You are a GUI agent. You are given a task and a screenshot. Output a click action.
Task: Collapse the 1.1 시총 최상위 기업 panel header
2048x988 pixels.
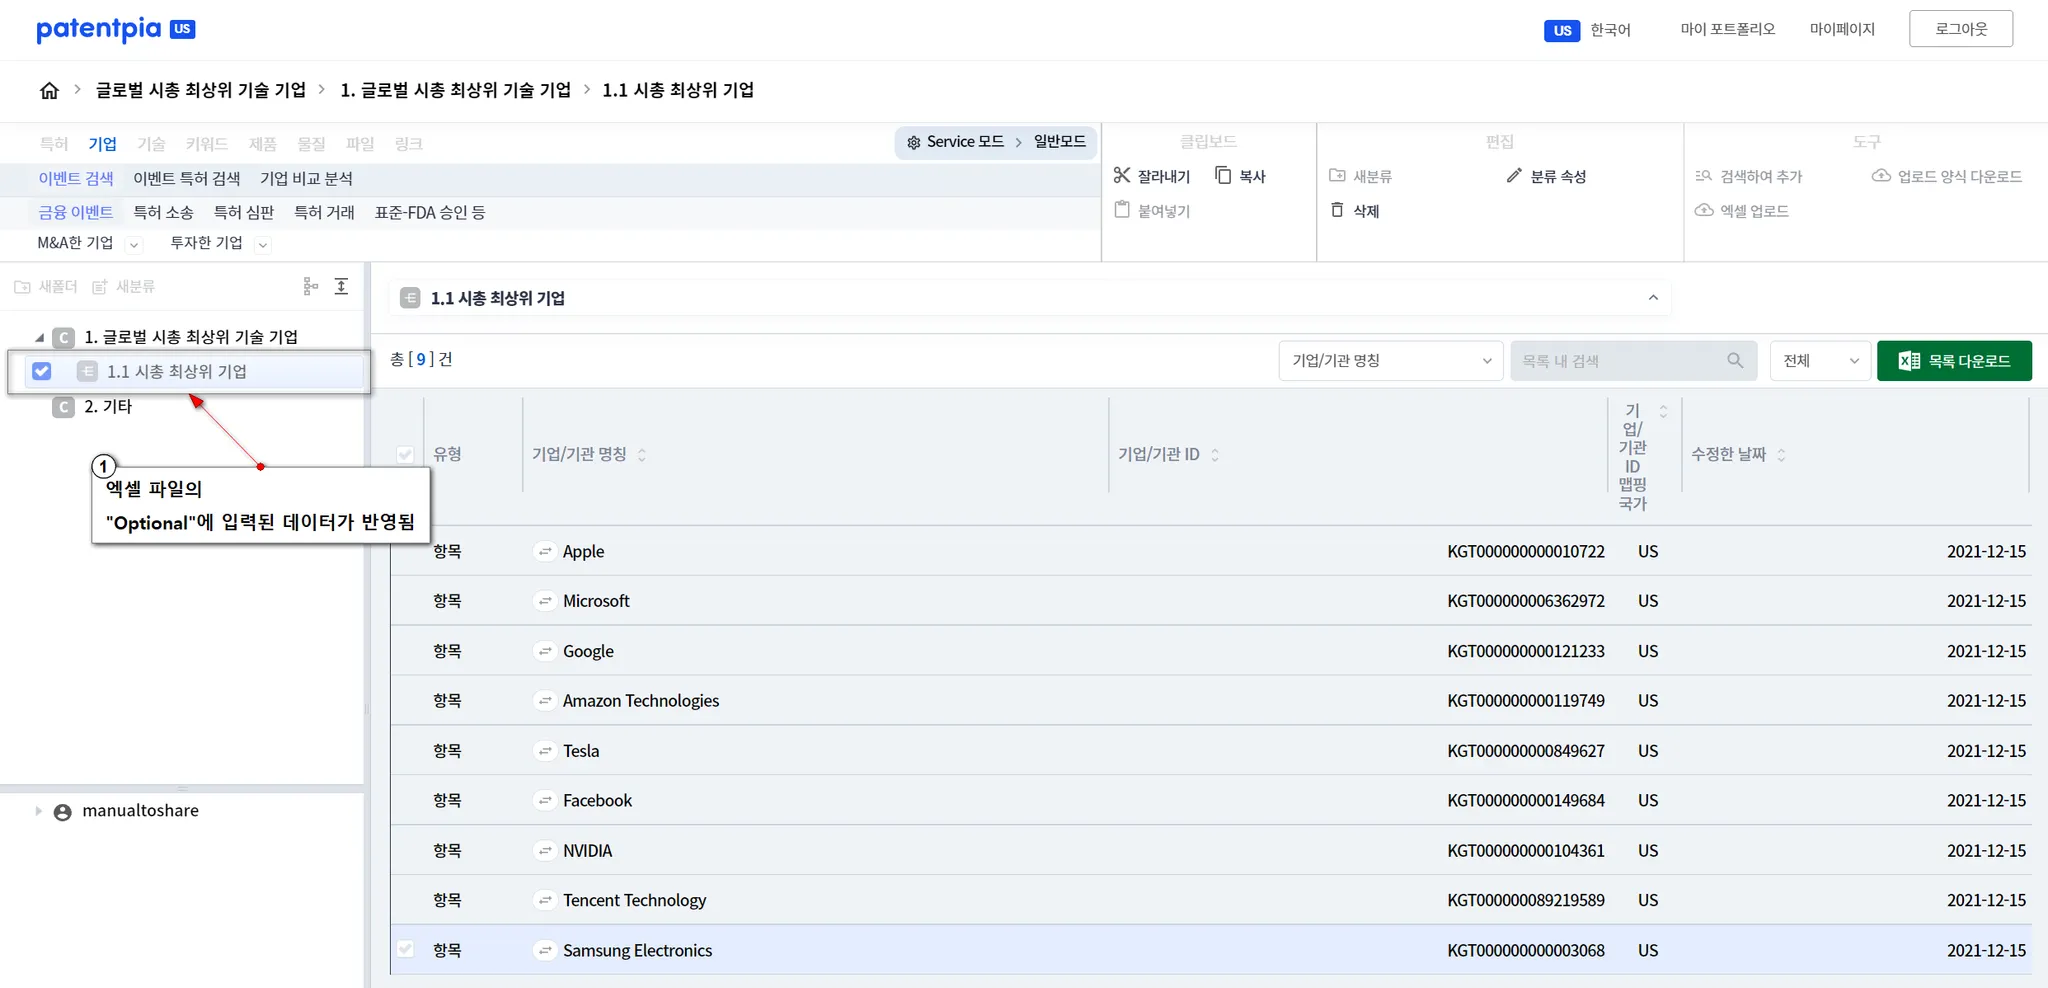pos(1653,298)
